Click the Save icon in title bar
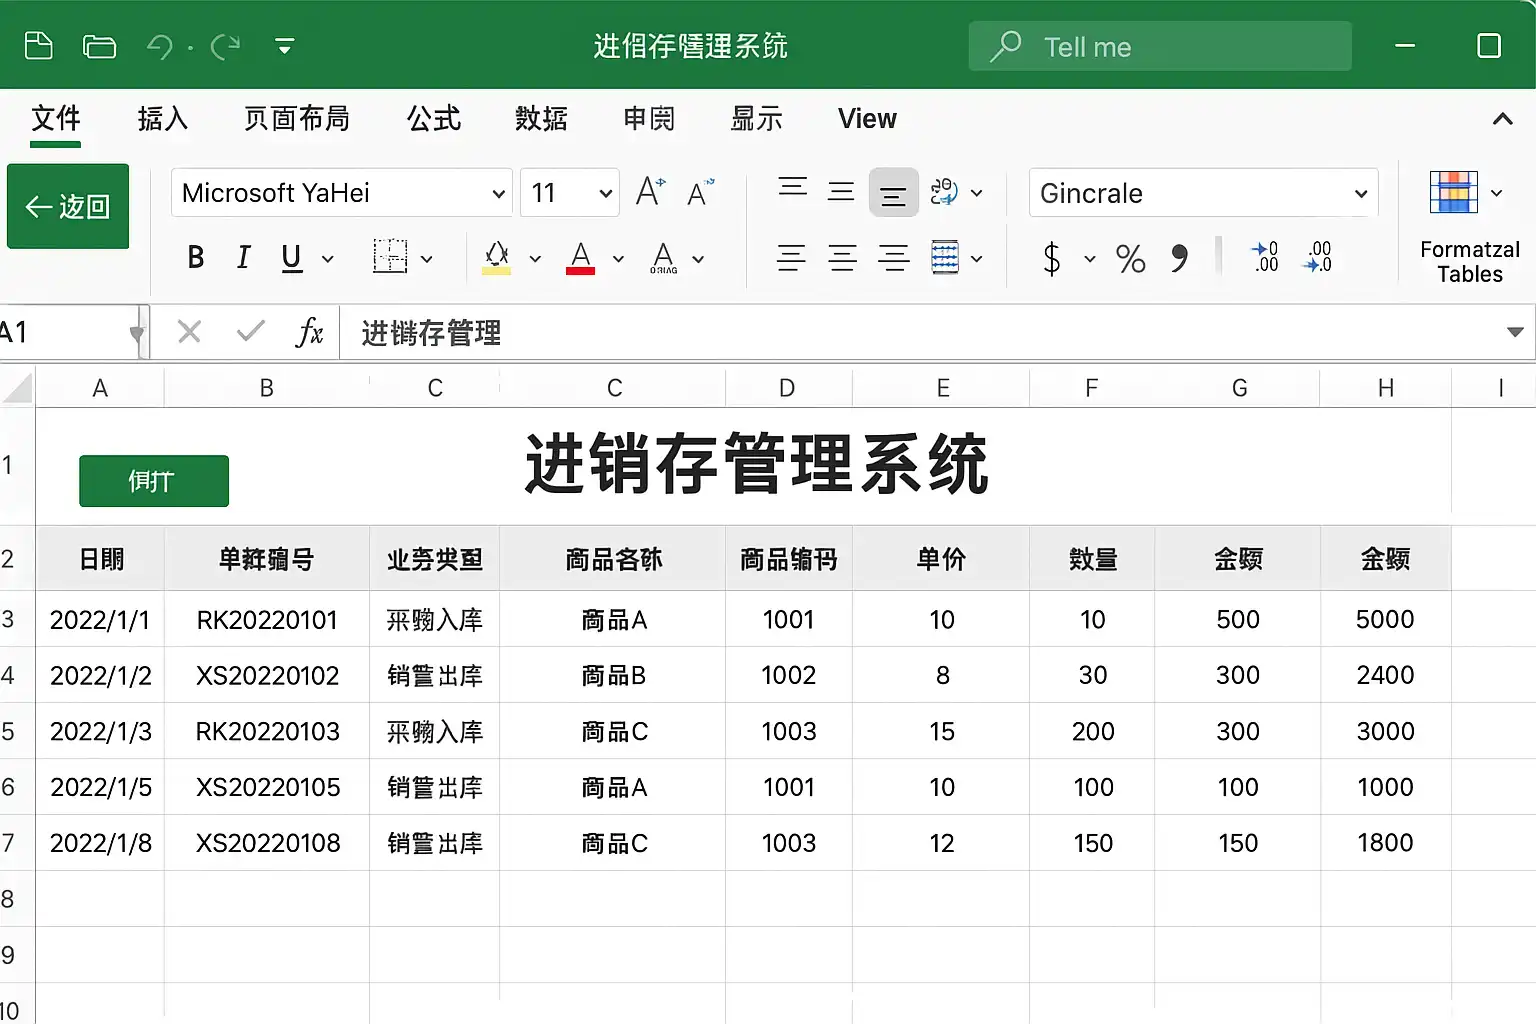This screenshot has width=1536, height=1024. (x=38, y=46)
